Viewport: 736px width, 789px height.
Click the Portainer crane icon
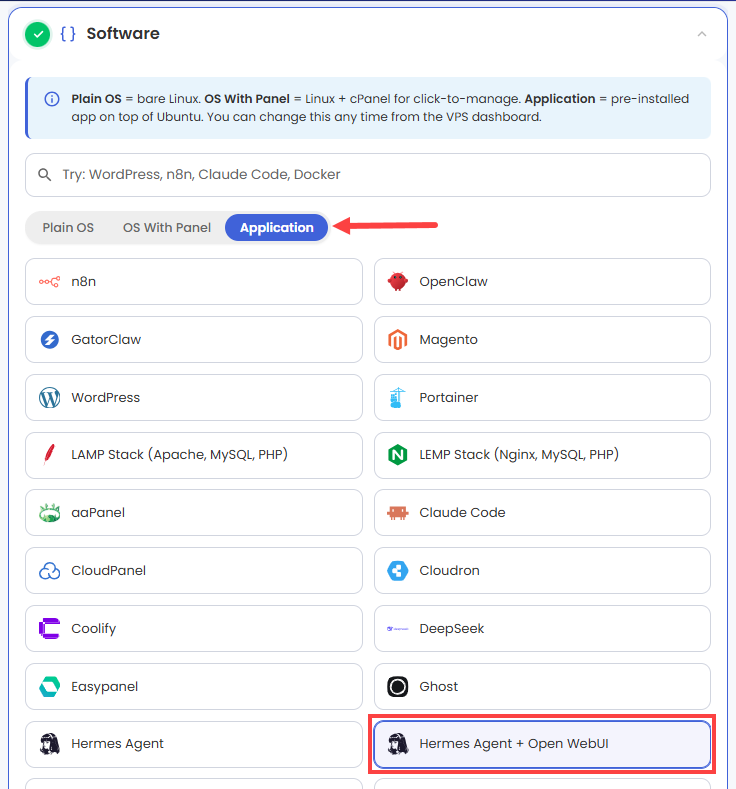[x=397, y=398]
